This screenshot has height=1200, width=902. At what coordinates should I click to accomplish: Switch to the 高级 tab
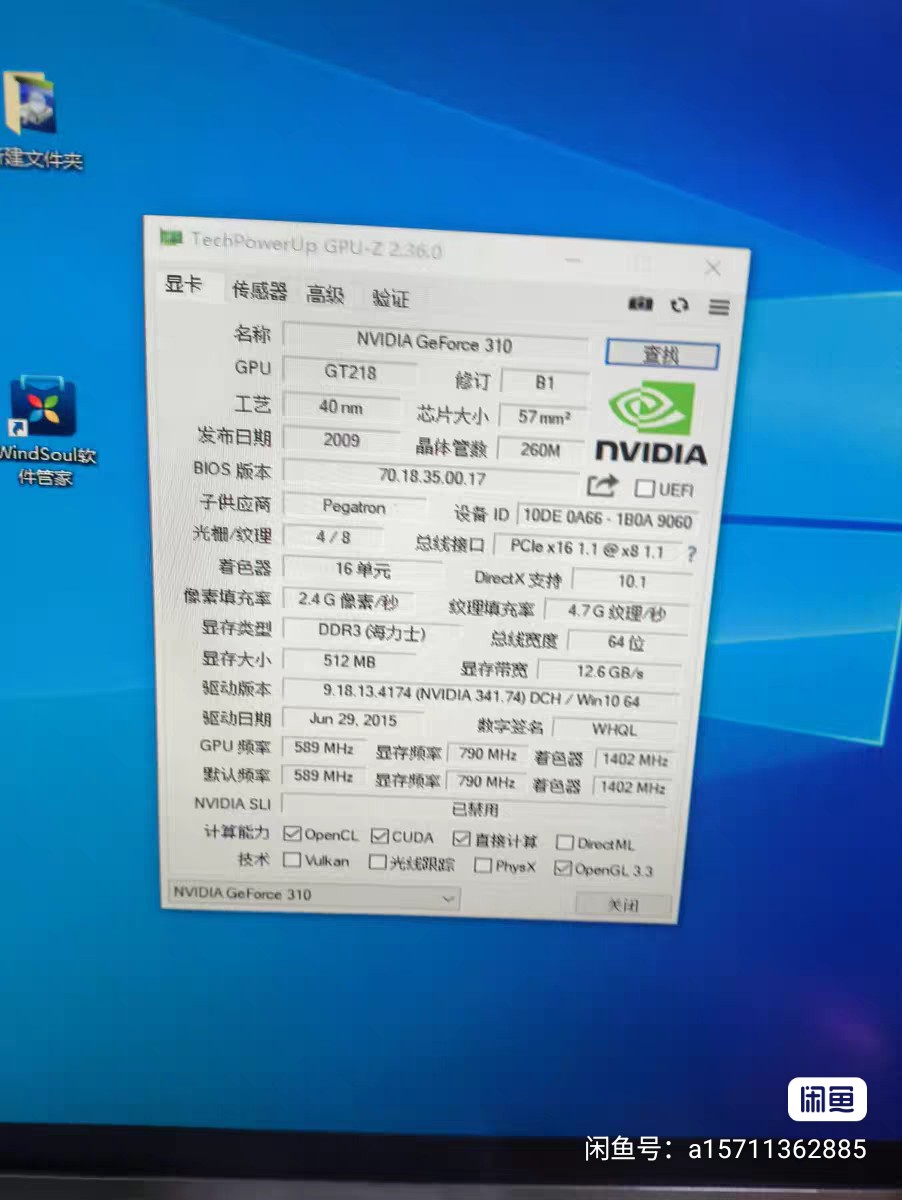coord(325,294)
